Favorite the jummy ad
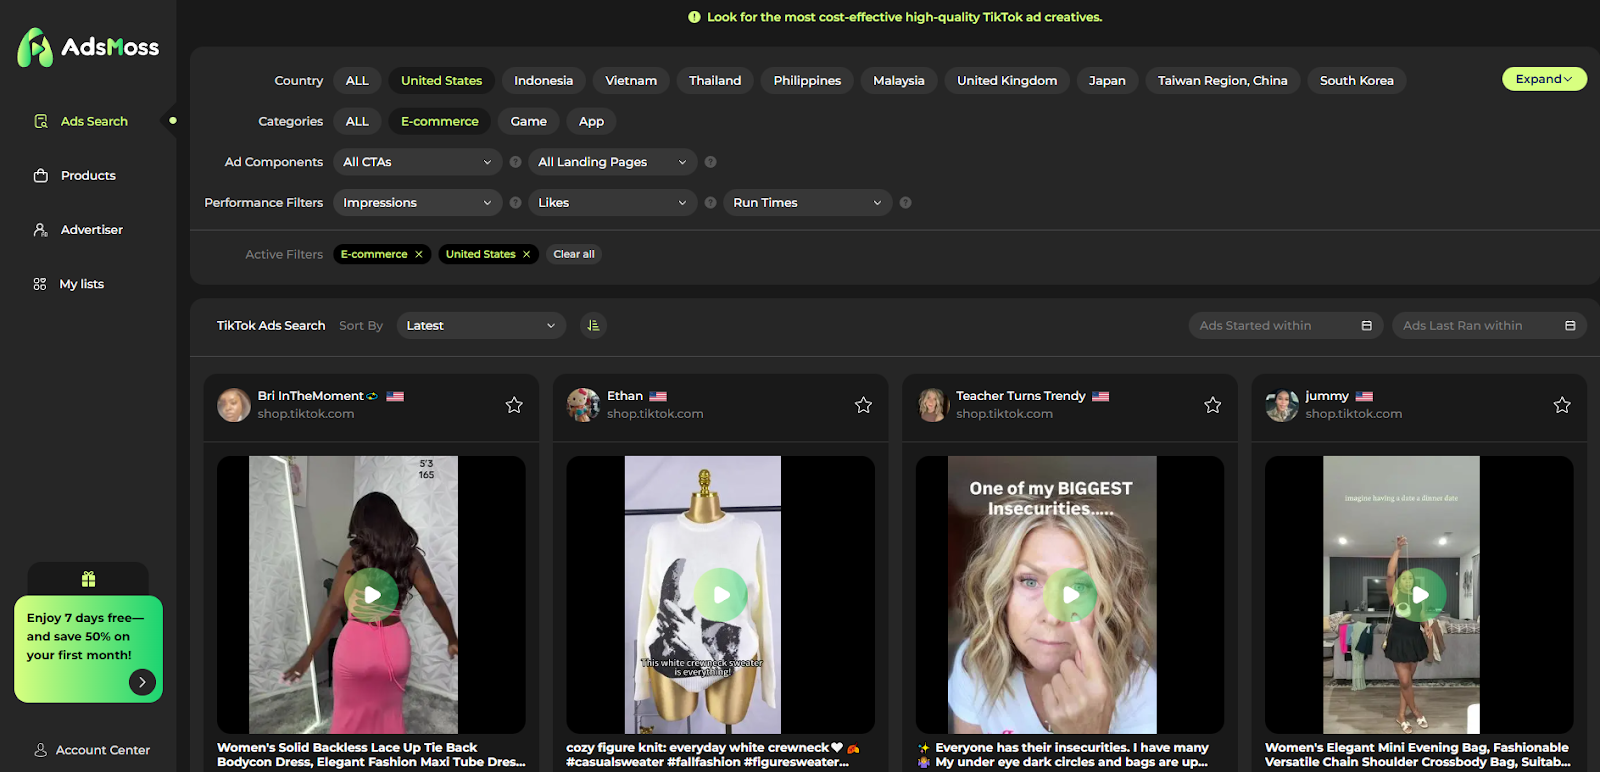1600x772 pixels. tap(1562, 405)
